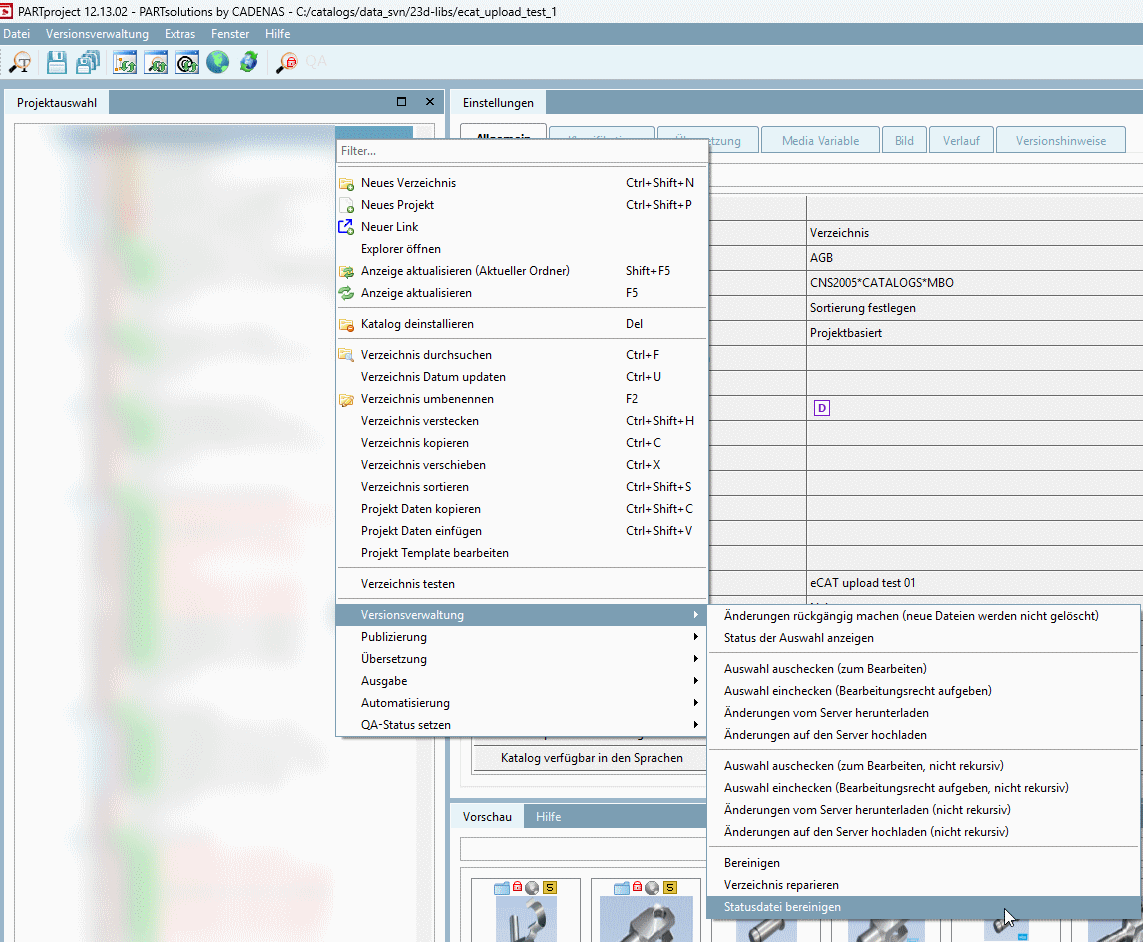Open the second clevis part preview thumbnail
This screenshot has width=1143, height=942.
646,919
